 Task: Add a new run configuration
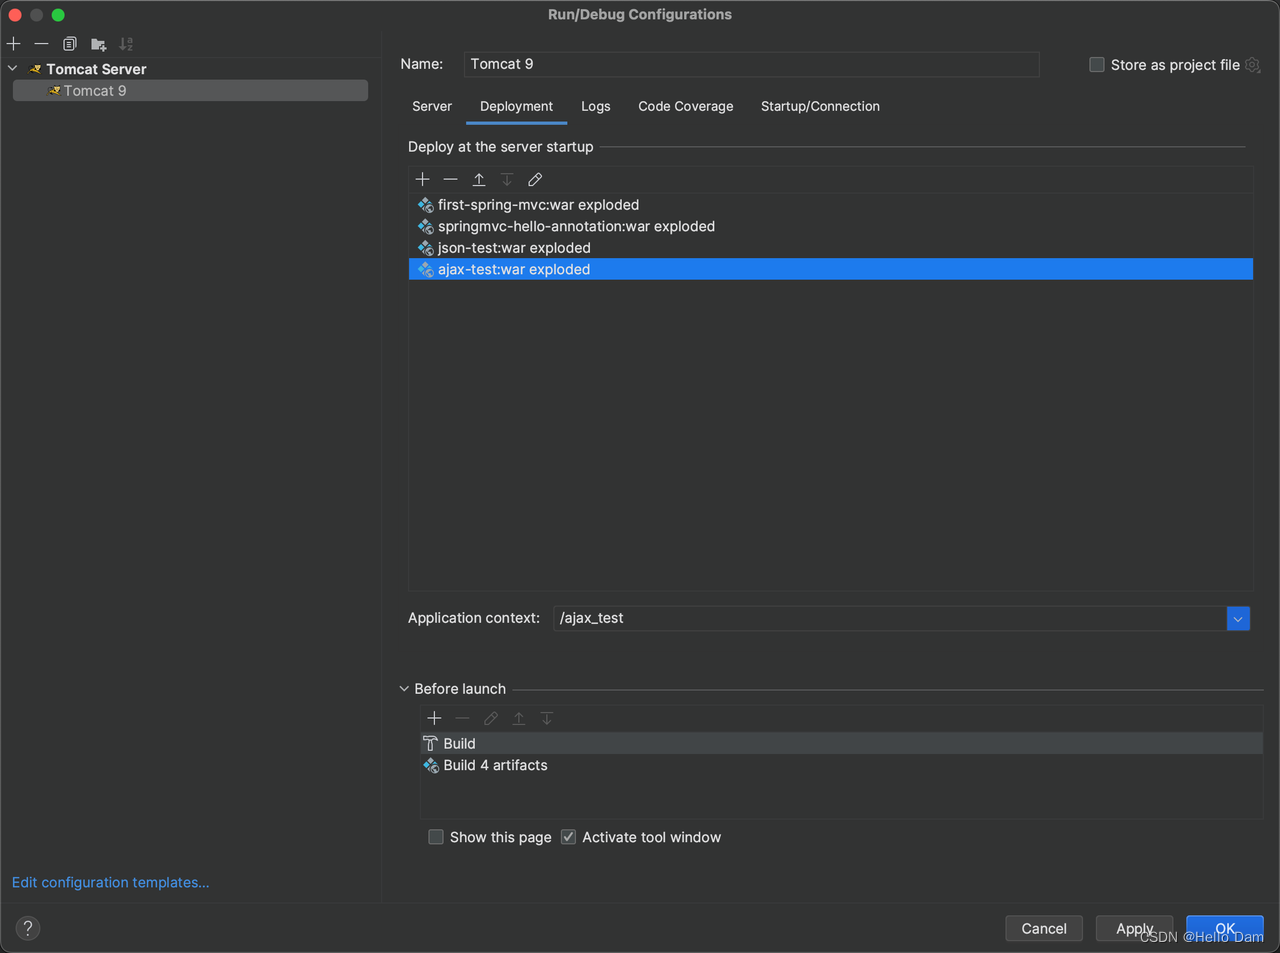pyautogui.click(x=14, y=44)
